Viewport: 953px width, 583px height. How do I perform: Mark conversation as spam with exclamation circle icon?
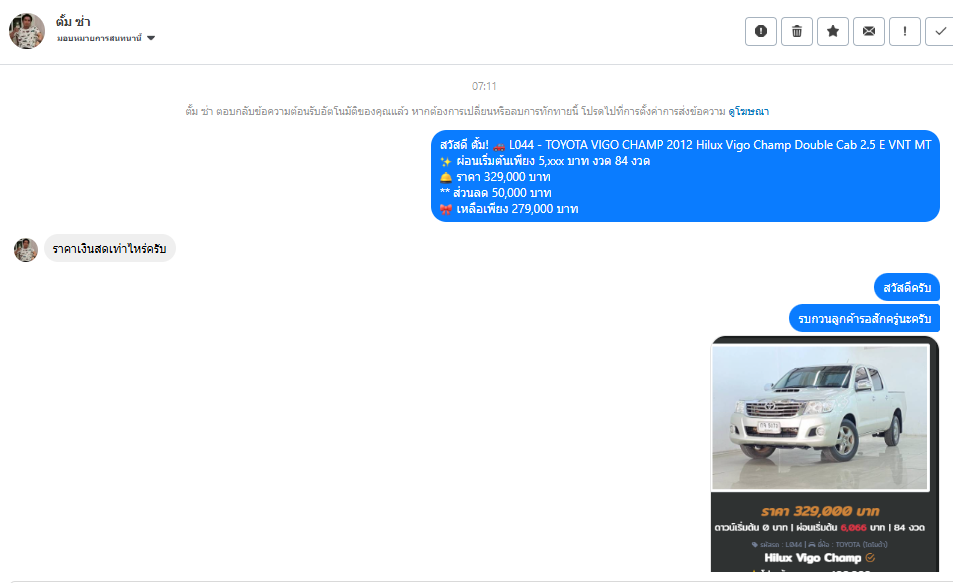[761, 31]
